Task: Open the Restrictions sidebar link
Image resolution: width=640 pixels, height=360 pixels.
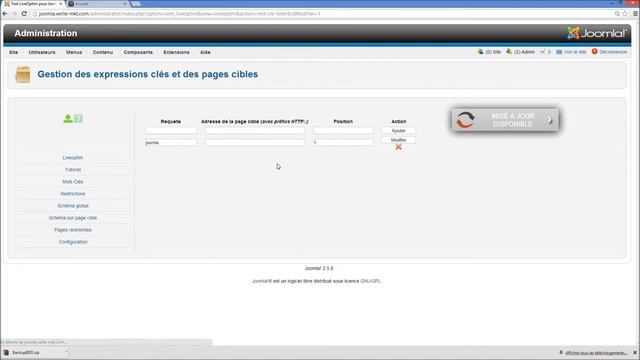Action: 73,194
